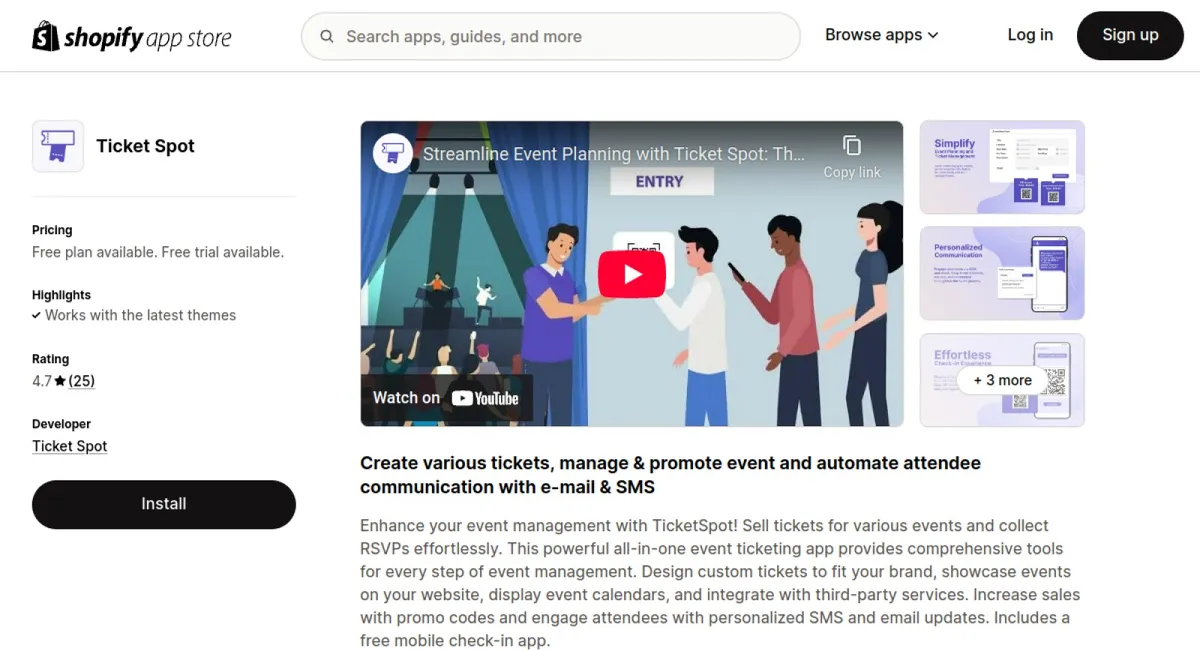Play the YouTube video
Image resolution: width=1200 pixels, height=650 pixels.
pos(632,274)
